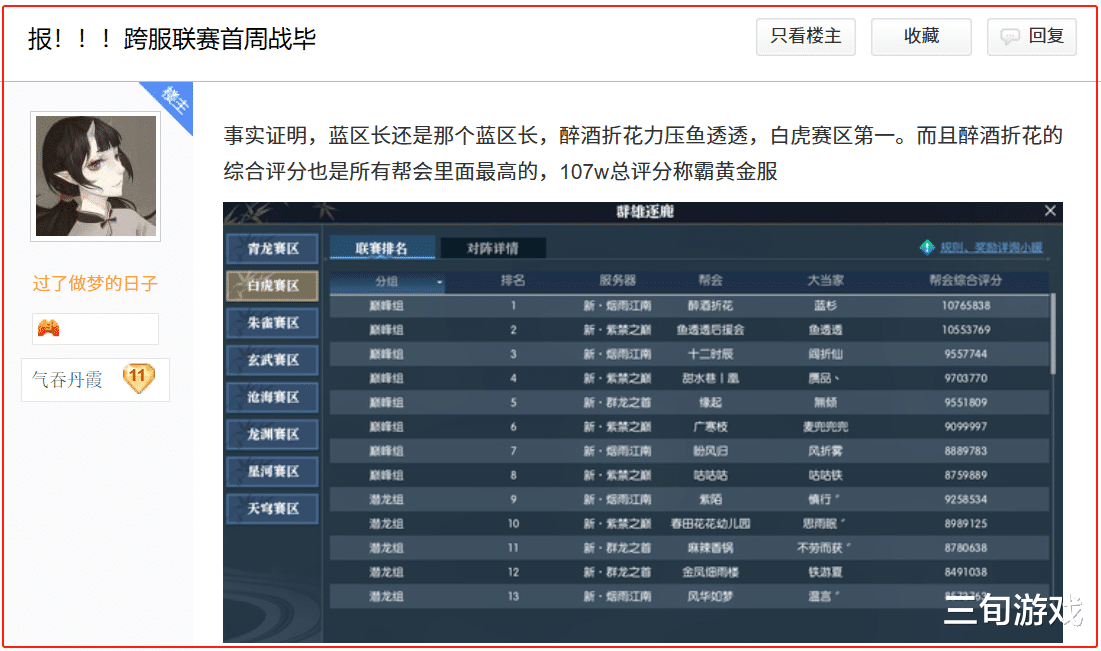
Task: Click the 服务器 column header
Action: (617, 281)
